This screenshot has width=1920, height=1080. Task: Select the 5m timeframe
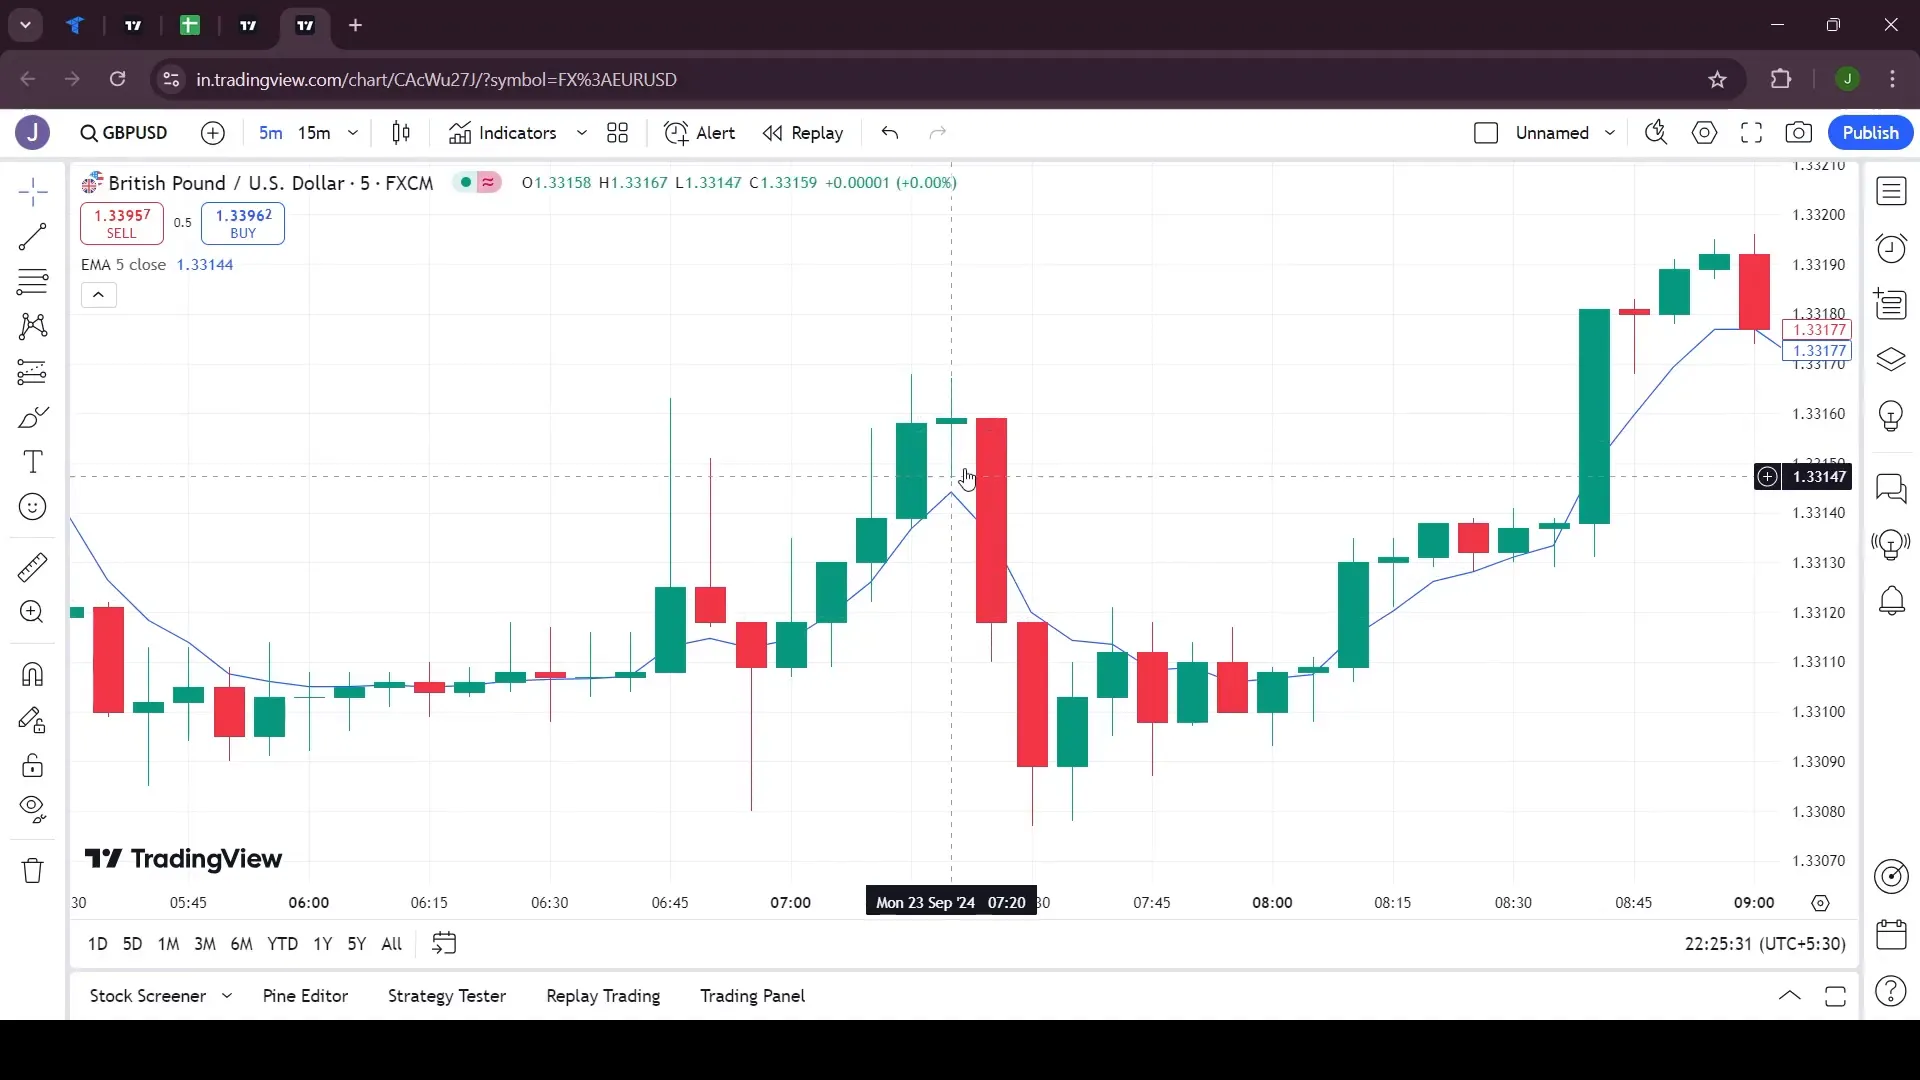pyautogui.click(x=270, y=133)
